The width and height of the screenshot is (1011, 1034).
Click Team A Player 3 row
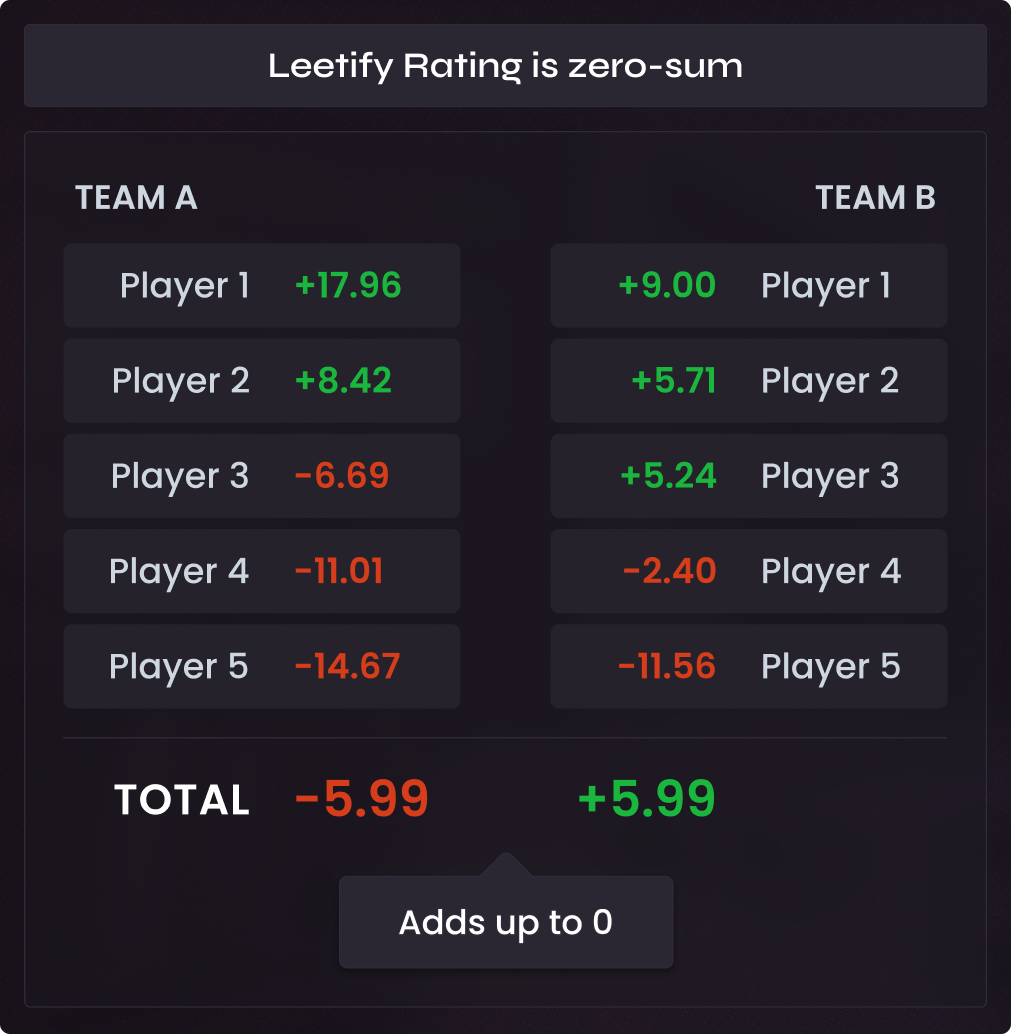click(x=261, y=476)
